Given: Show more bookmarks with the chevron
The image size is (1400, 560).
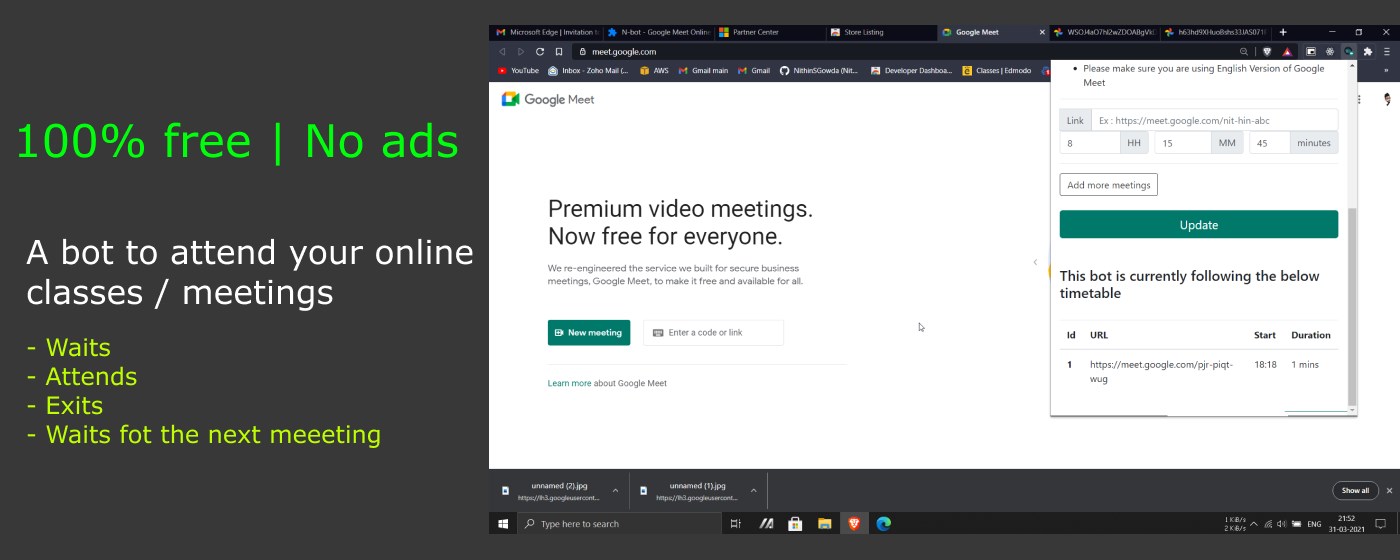Looking at the screenshot, I should click(x=1386, y=71).
